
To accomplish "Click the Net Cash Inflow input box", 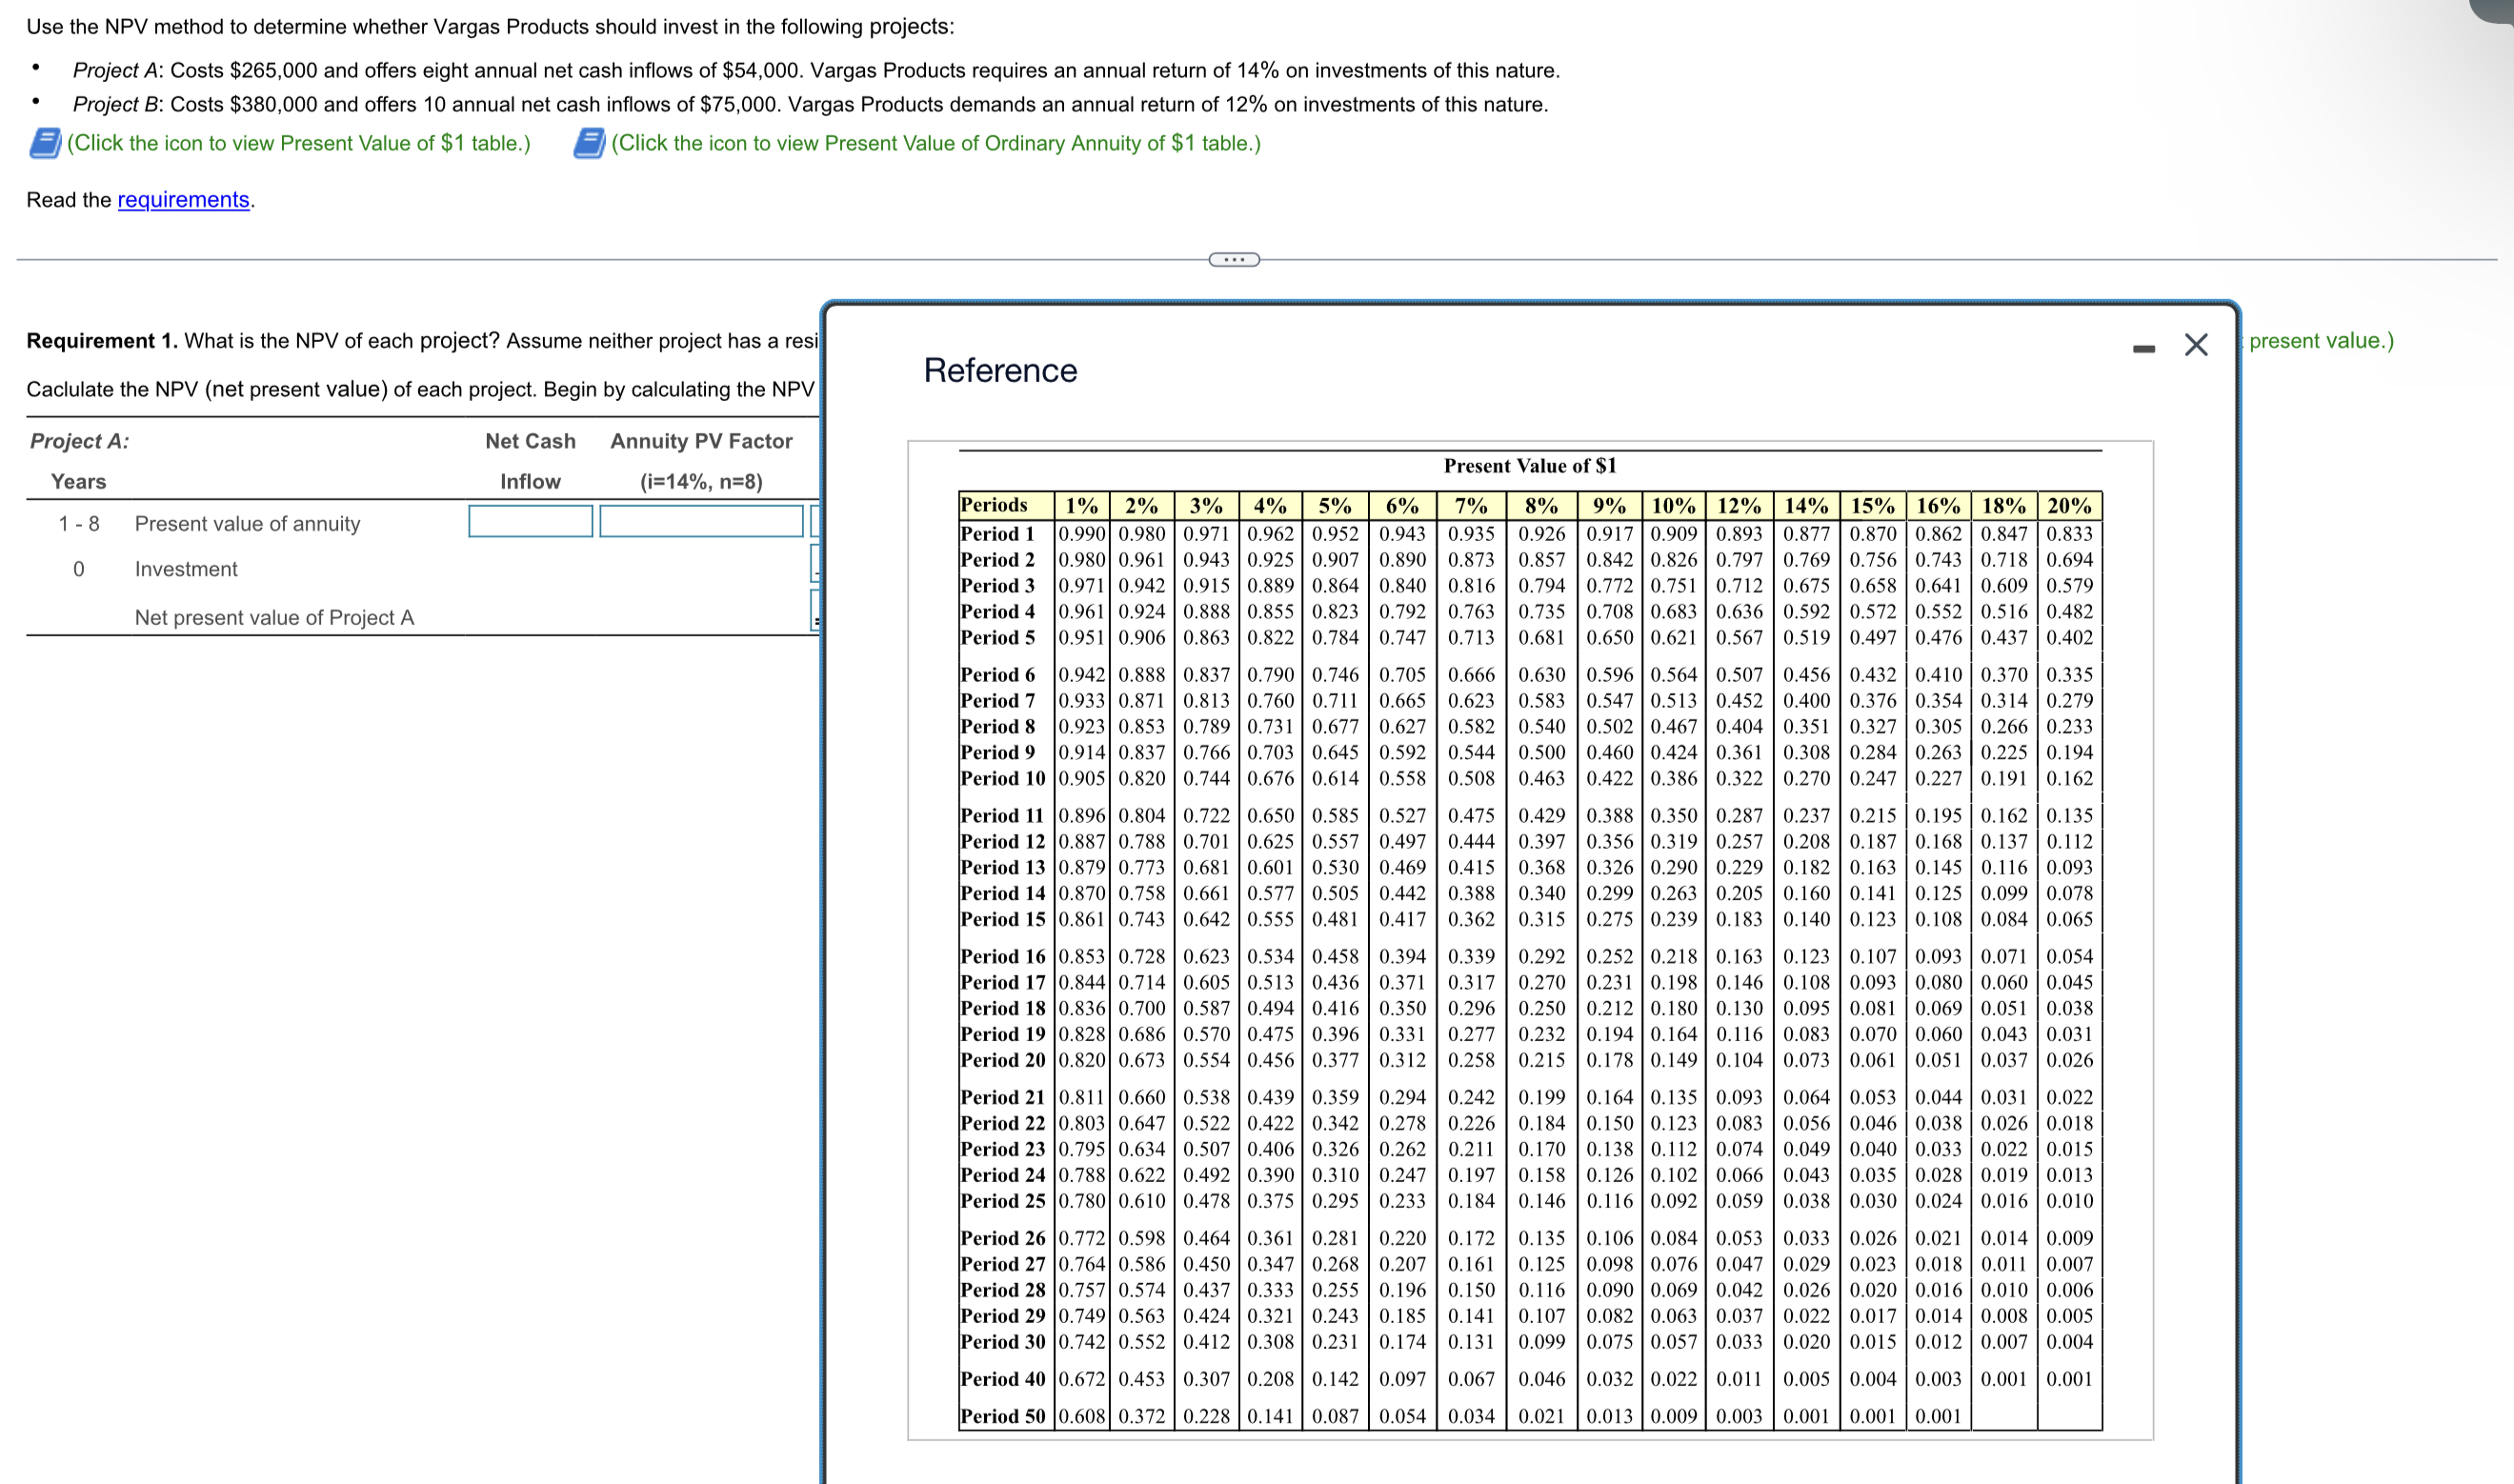I will point(530,521).
